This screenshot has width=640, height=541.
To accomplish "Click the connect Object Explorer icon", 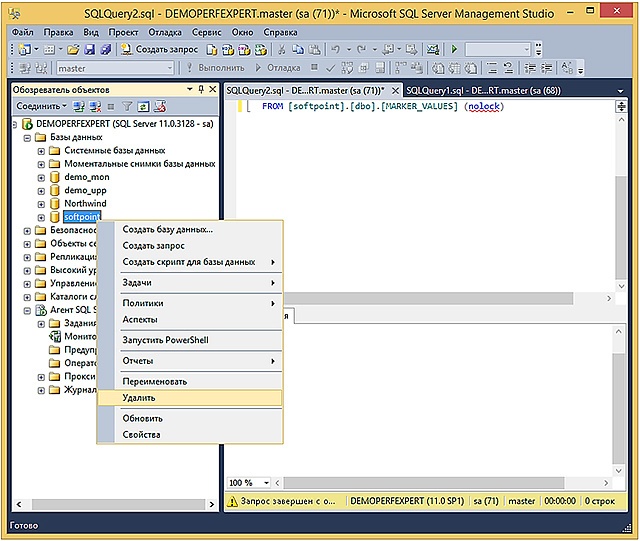I will pos(79,106).
